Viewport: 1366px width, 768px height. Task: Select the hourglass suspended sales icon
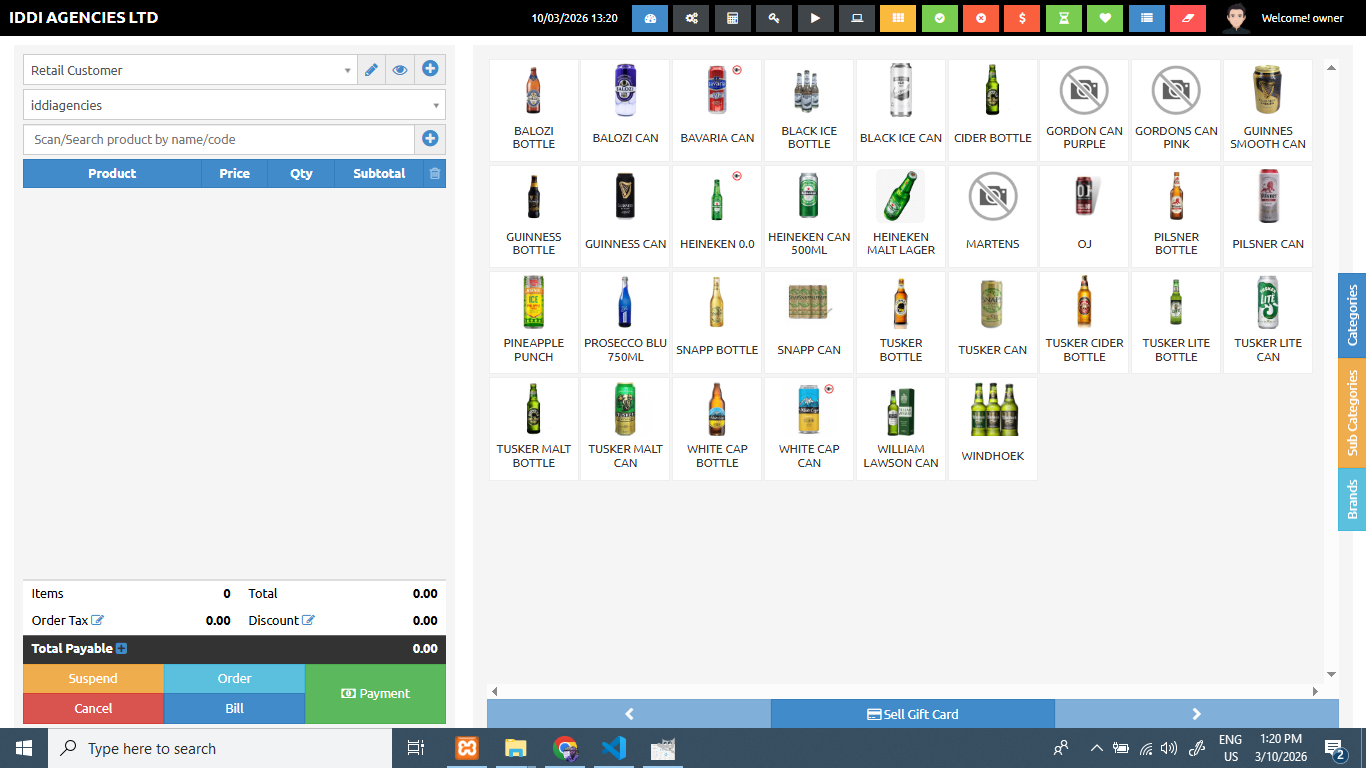tap(1062, 18)
